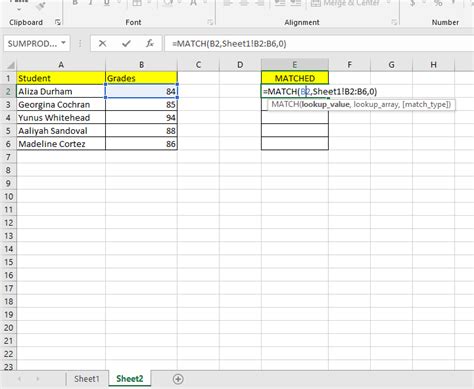Viewport: 474px width, 389px height.
Task: Select column A header
Action: [61, 65]
